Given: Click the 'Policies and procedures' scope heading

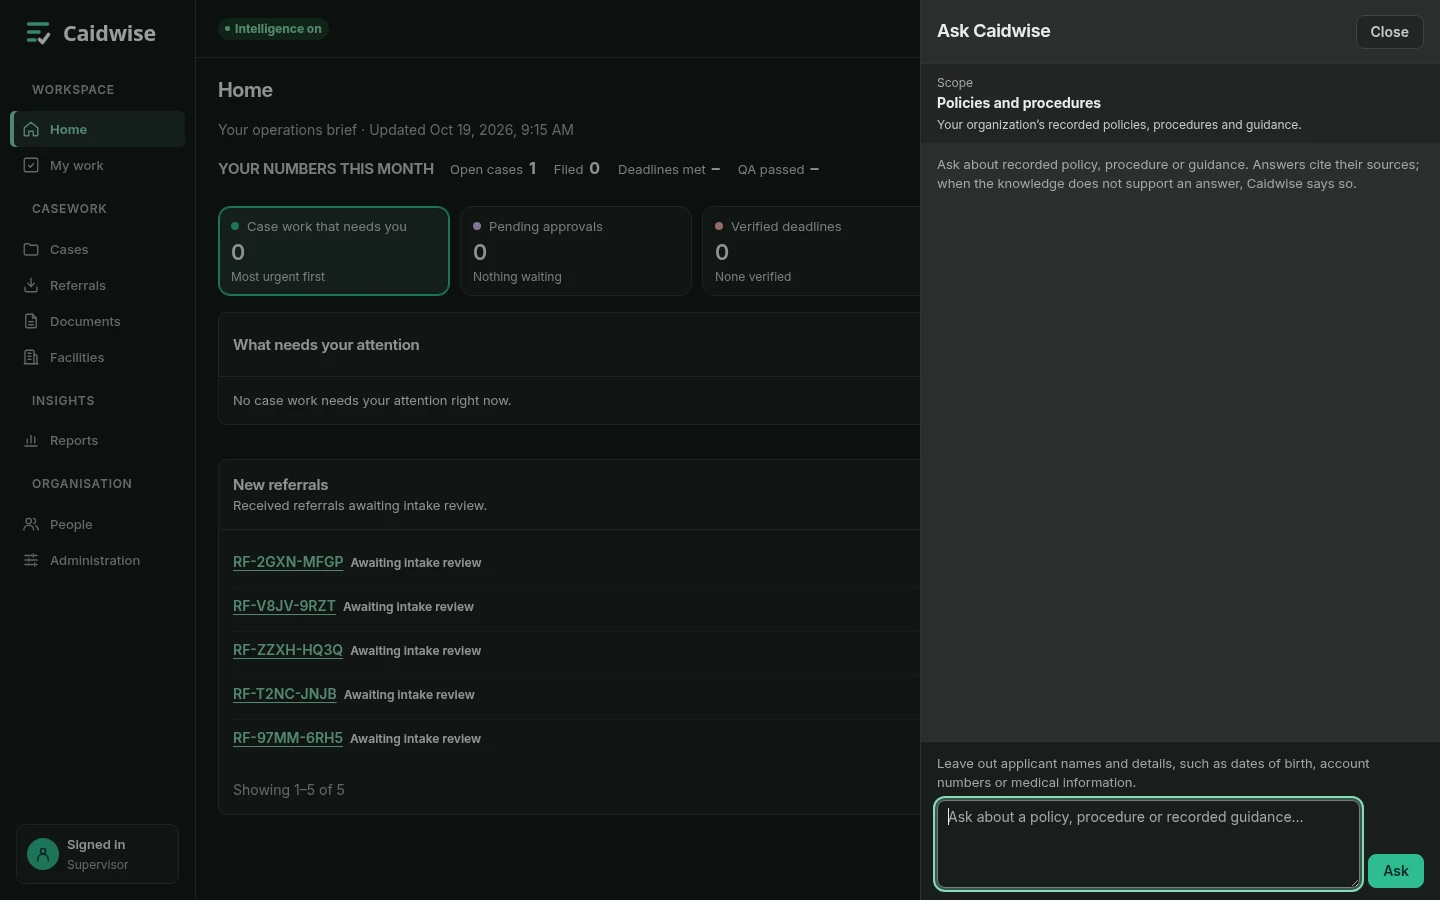Looking at the screenshot, I should click(1019, 103).
